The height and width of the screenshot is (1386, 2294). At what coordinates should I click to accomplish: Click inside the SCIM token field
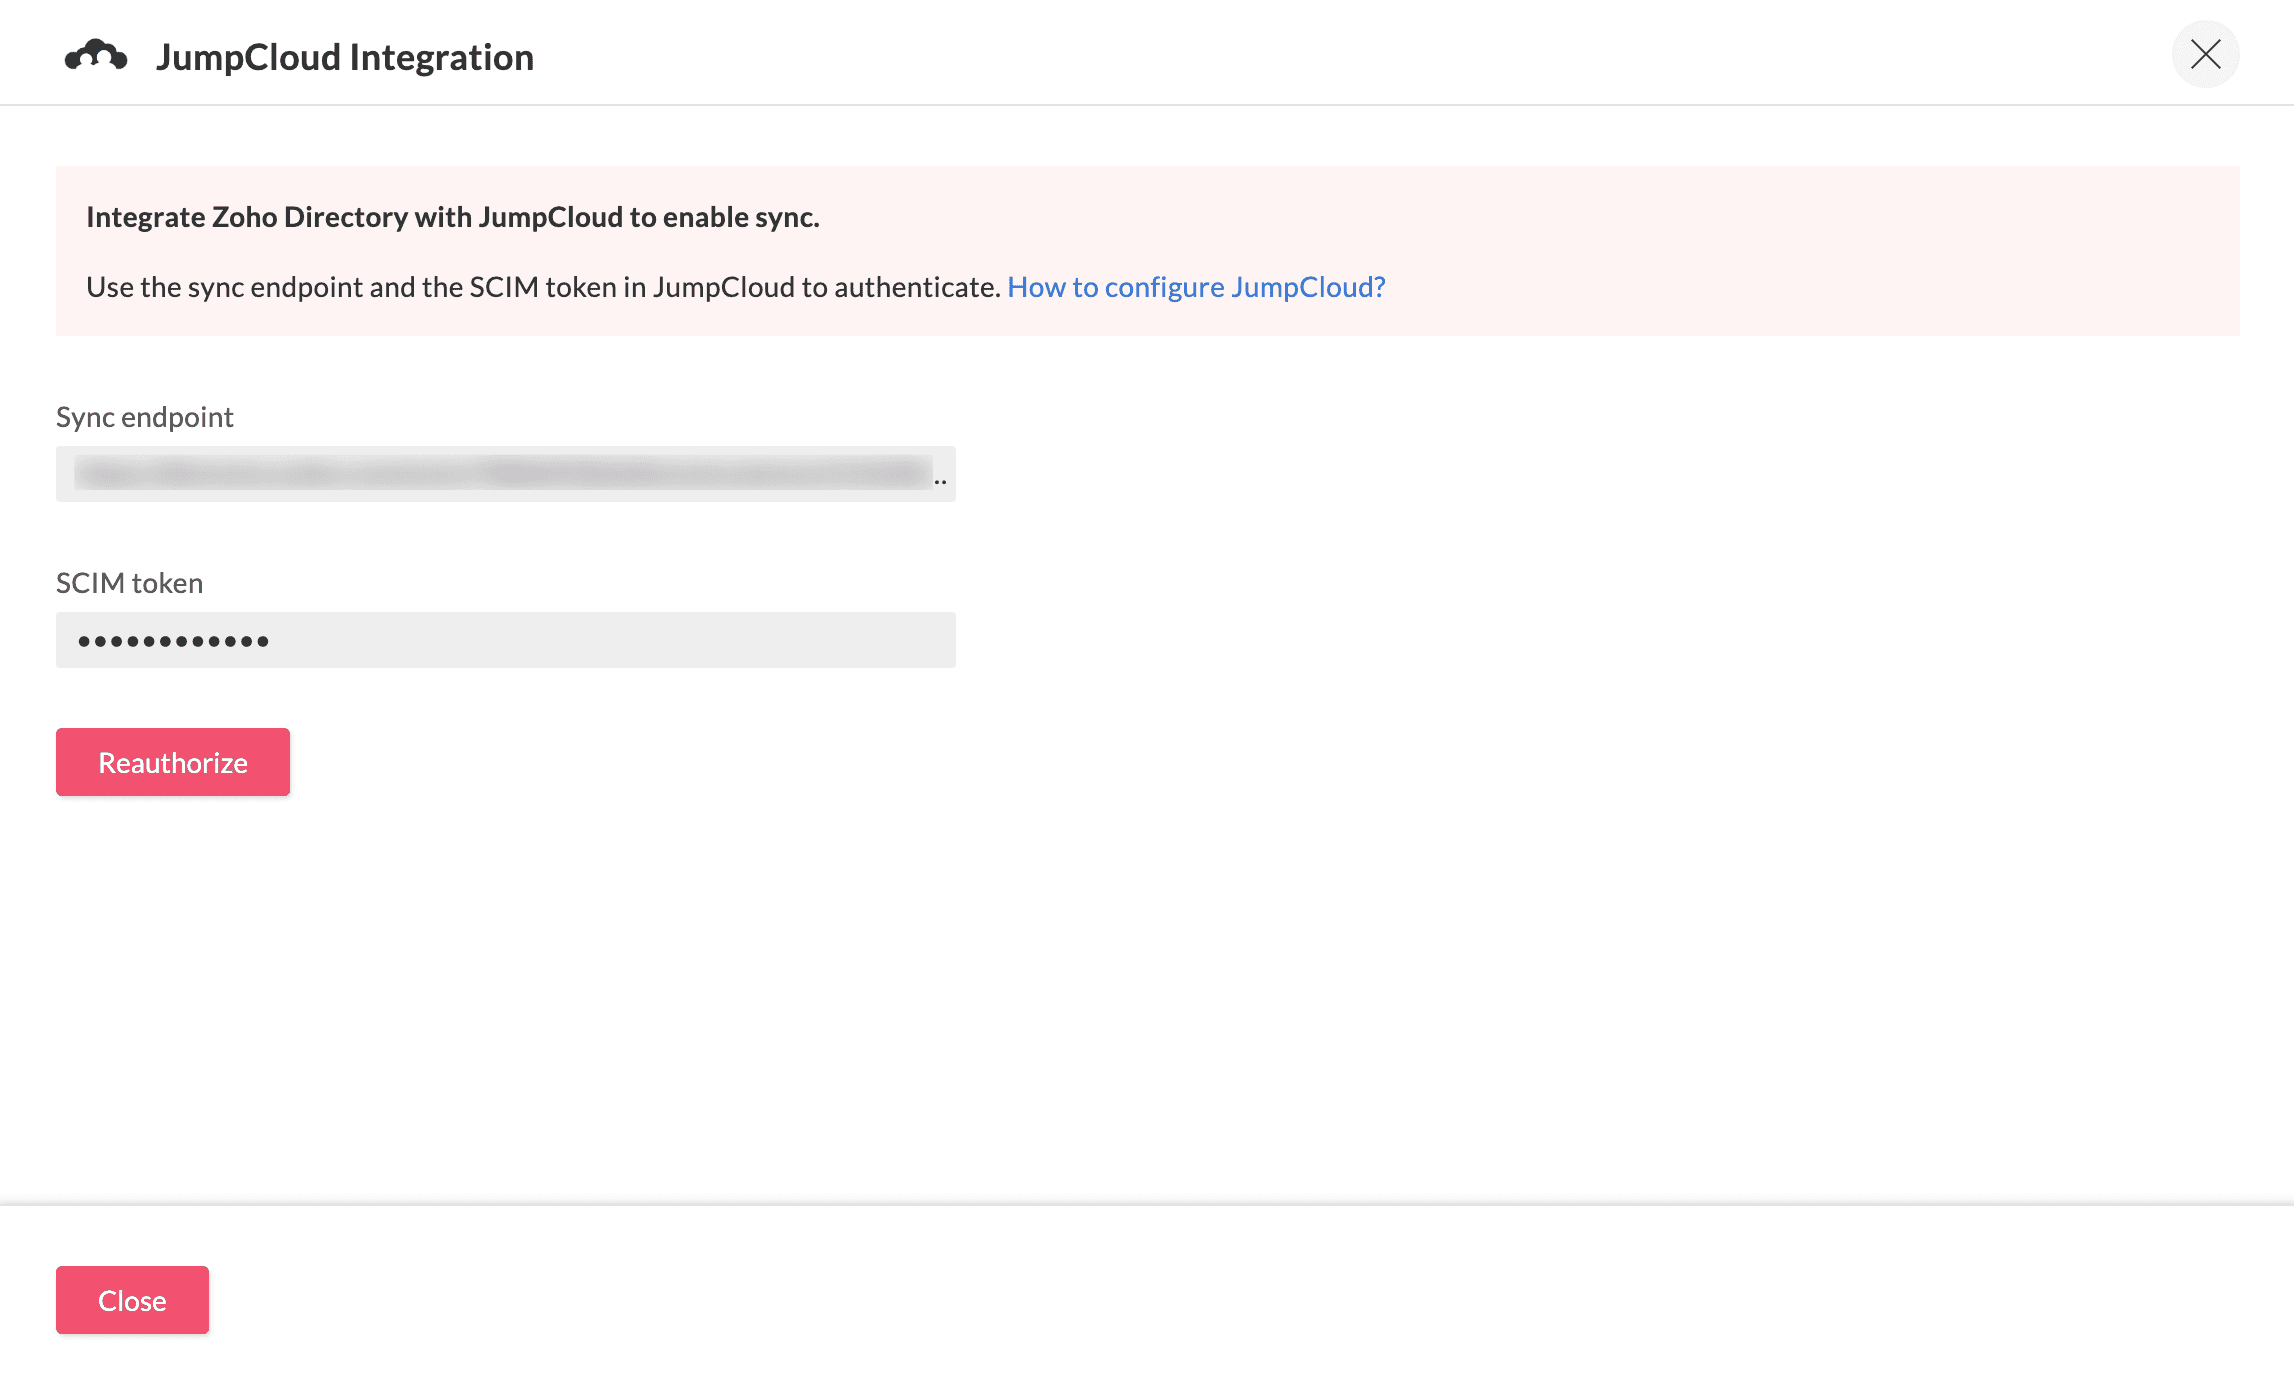point(505,640)
